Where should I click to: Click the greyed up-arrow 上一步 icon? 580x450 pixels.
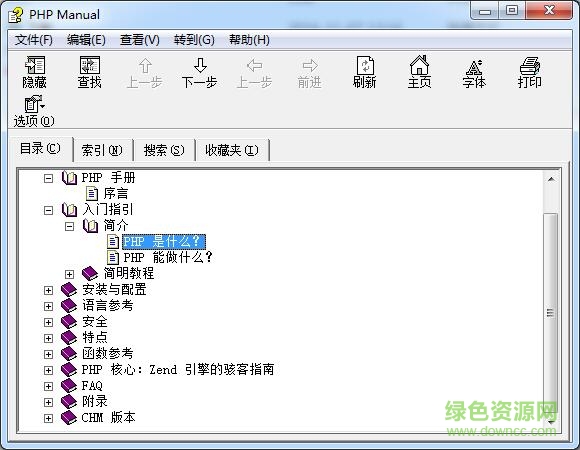coord(145,66)
